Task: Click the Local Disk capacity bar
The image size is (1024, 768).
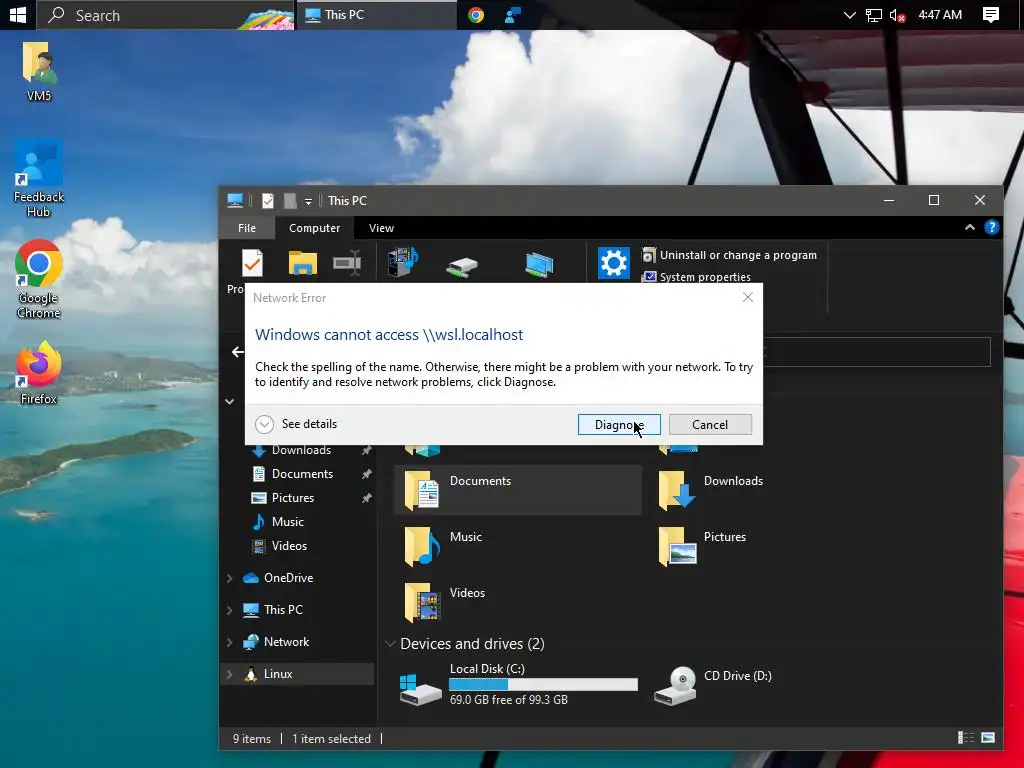Action: pos(543,684)
